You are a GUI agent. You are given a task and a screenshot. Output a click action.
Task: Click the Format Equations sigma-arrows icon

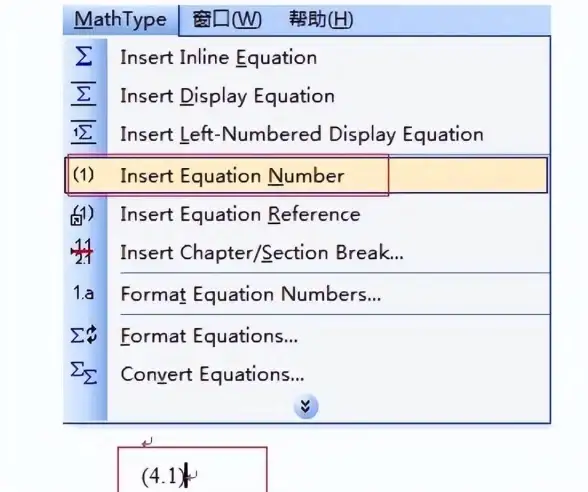tap(84, 335)
